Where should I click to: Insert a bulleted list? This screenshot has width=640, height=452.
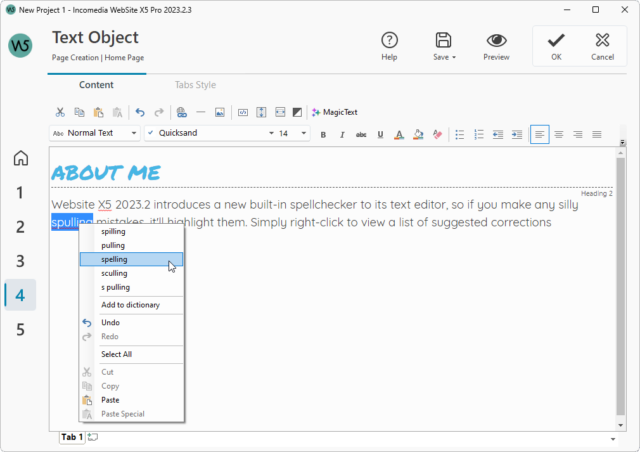(x=460, y=134)
